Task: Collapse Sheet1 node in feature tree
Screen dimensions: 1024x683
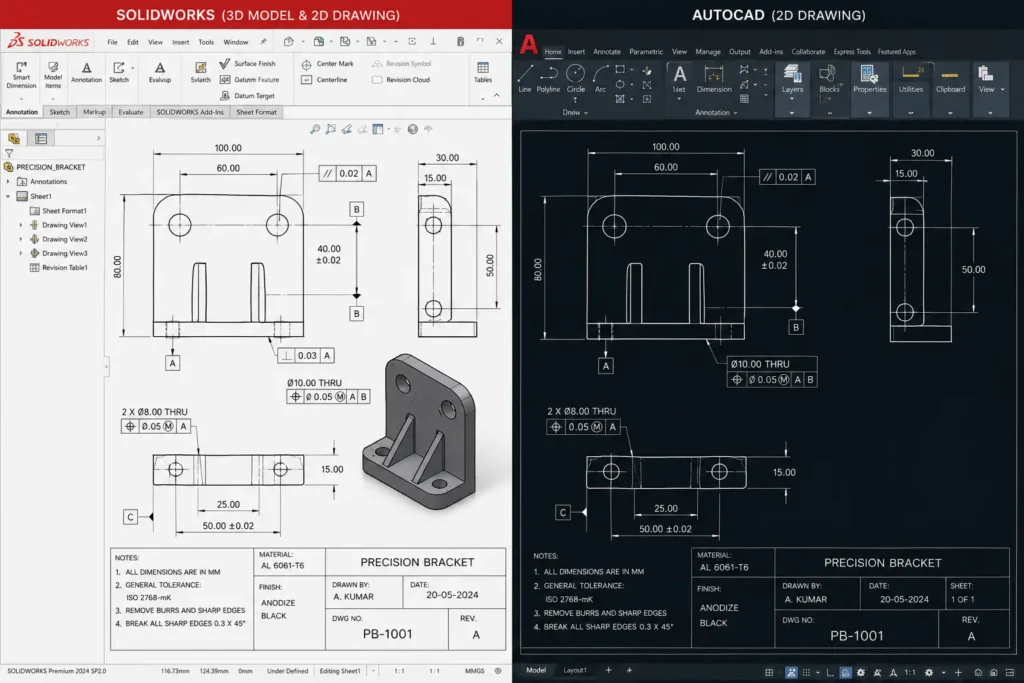Action: (x=8, y=196)
